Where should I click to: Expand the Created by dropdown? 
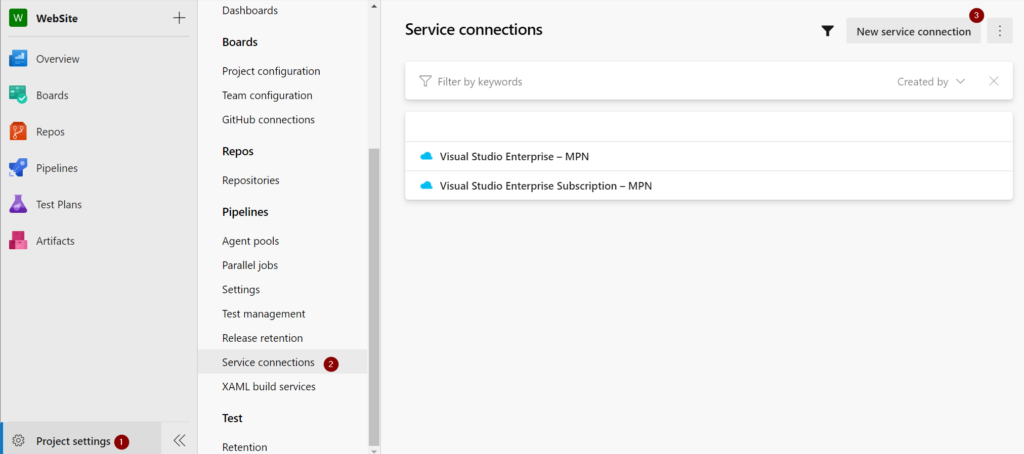(x=931, y=81)
